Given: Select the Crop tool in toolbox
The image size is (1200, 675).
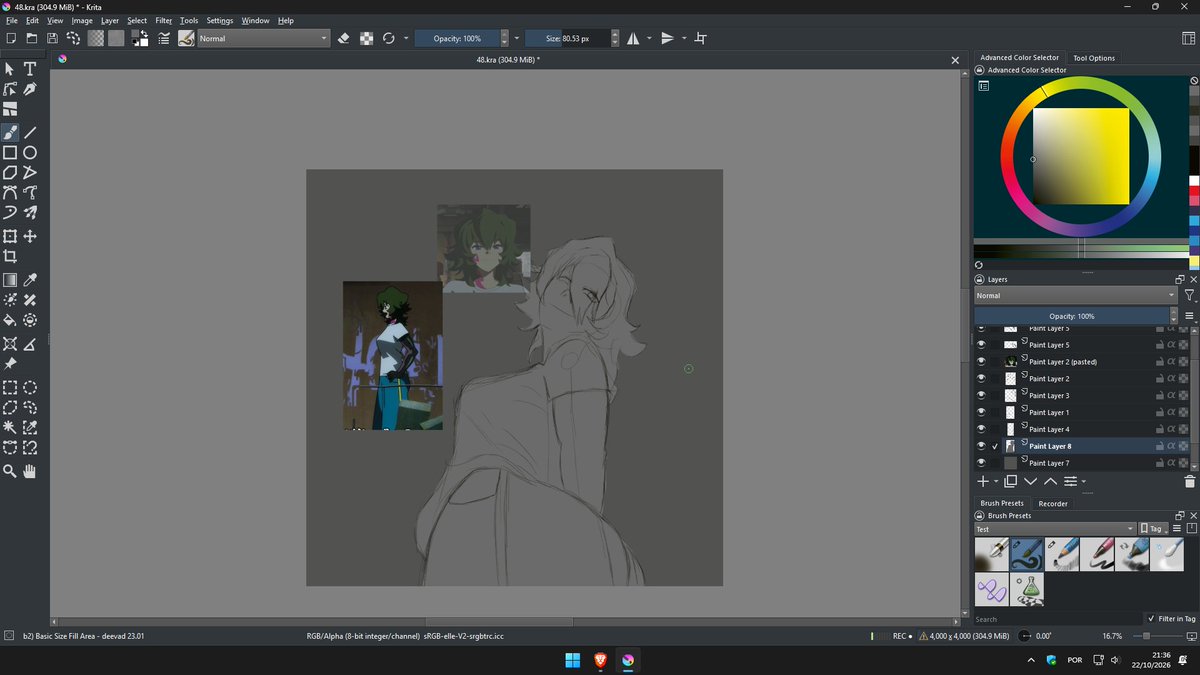Looking at the screenshot, I should coord(10,256).
